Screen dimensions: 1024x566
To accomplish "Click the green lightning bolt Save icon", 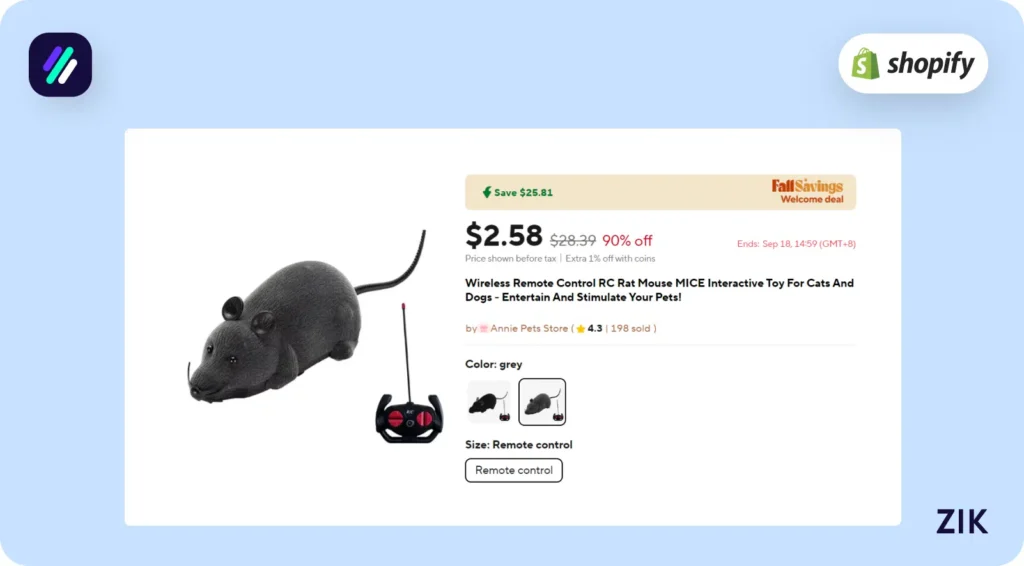I will coord(487,192).
